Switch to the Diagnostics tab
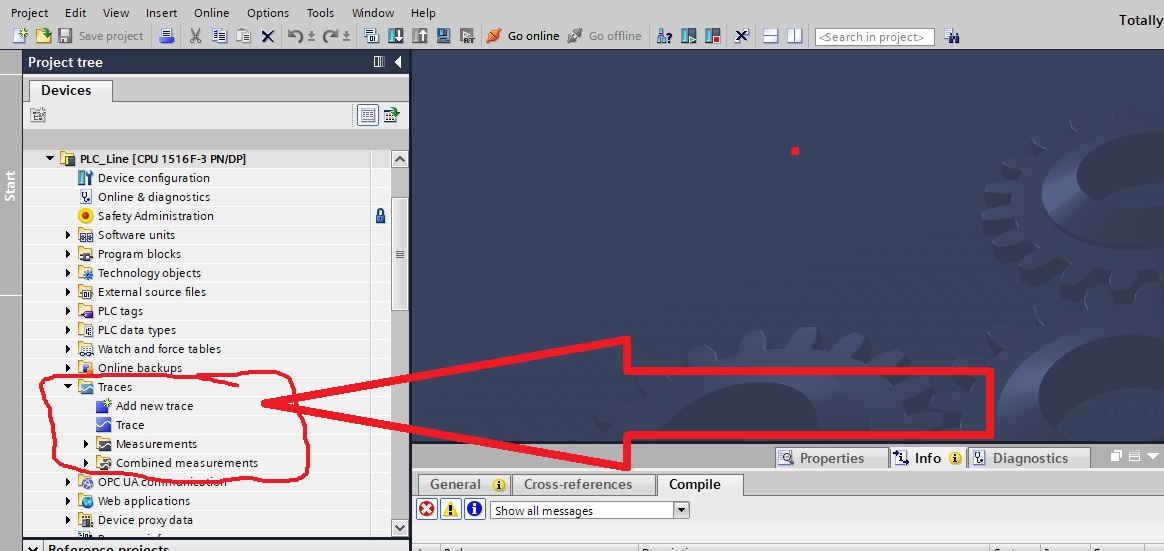Viewport: 1164px width, 551px height. pos(1030,458)
